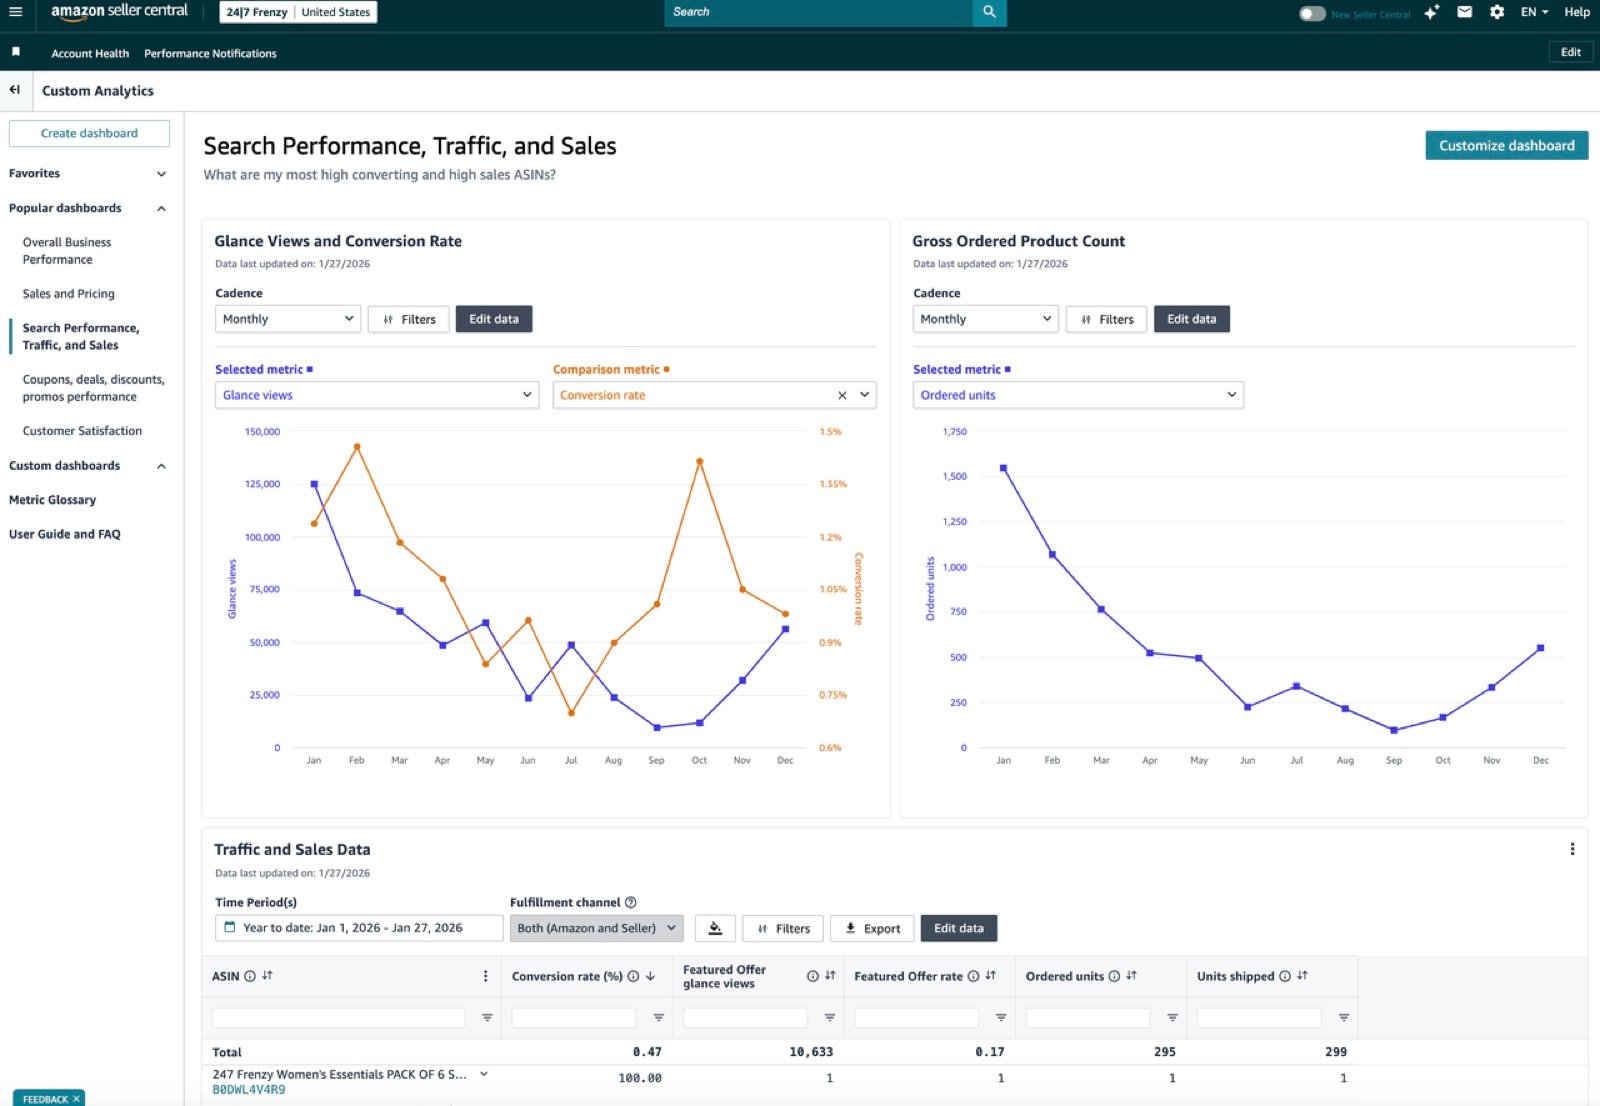Open the Glance views metric dropdown
The height and width of the screenshot is (1106, 1600).
tap(378, 395)
